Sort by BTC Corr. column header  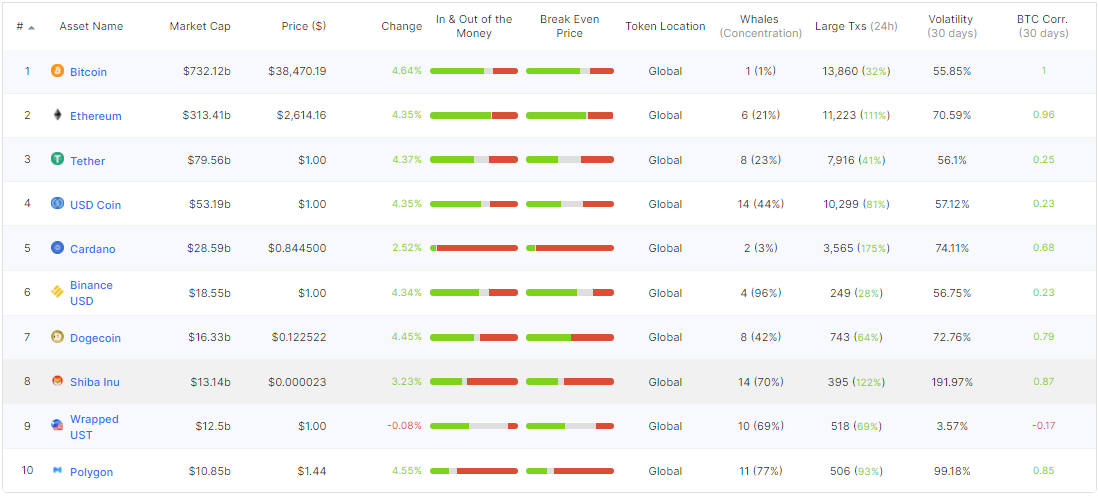click(1042, 26)
